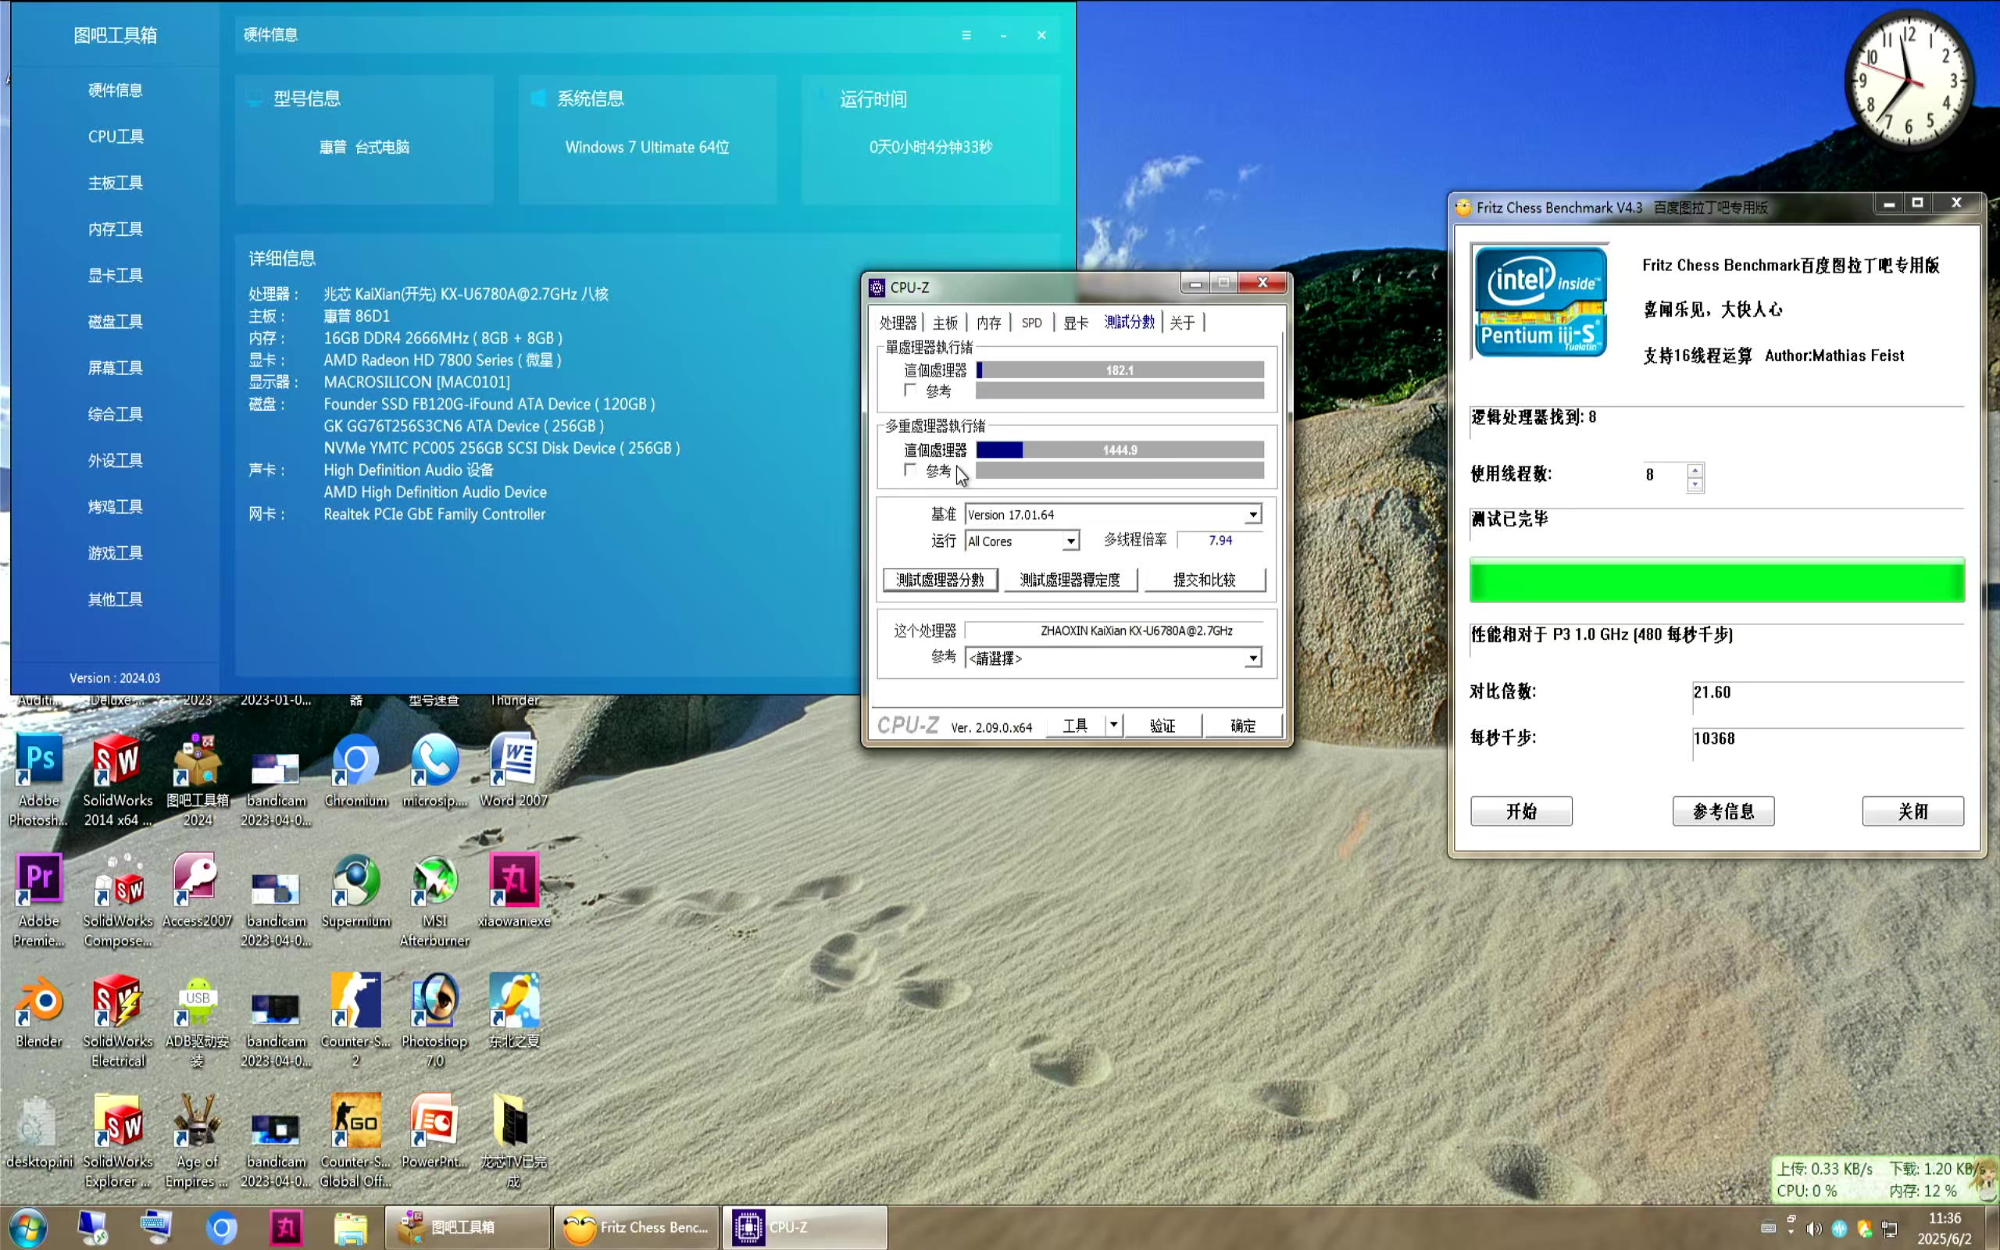Switch to 显卡 tab in CPU-Z
Viewport: 2000px width, 1250px height.
coord(1076,322)
